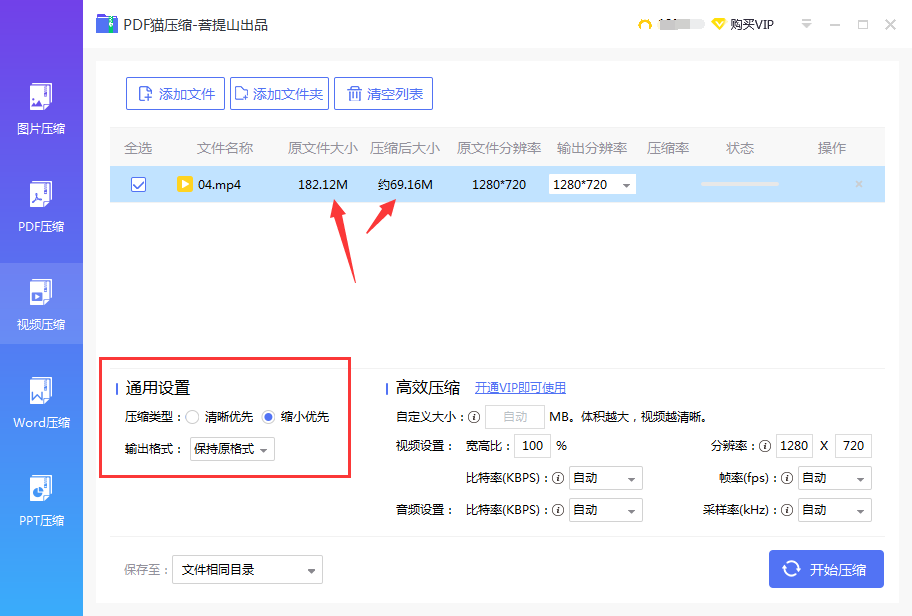Image resolution: width=912 pixels, height=616 pixels.
Task: Click the info icon beside 采样率(kHz)
Action: (x=787, y=510)
